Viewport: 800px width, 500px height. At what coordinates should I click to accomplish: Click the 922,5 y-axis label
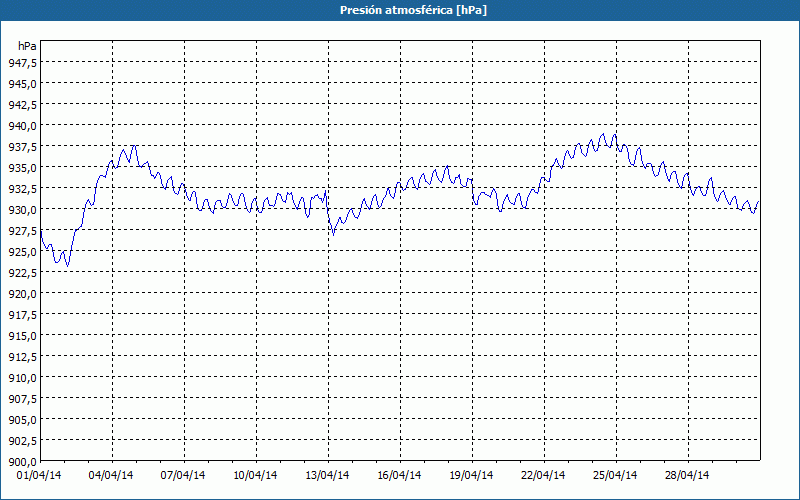click(22, 272)
